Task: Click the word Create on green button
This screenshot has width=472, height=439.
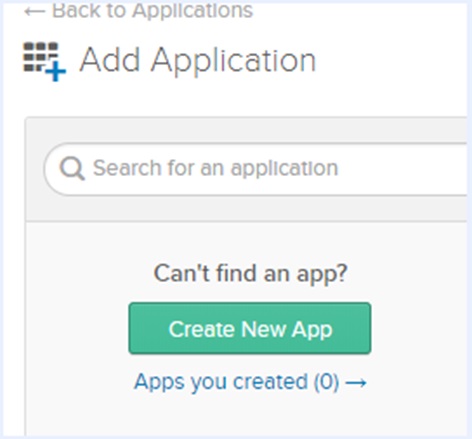Action: click(x=202, y=329)
